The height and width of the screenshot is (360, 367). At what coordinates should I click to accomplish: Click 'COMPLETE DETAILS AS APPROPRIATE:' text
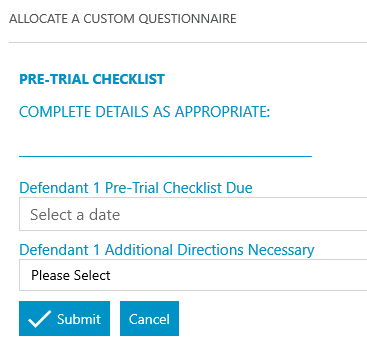tap(144, 112)
